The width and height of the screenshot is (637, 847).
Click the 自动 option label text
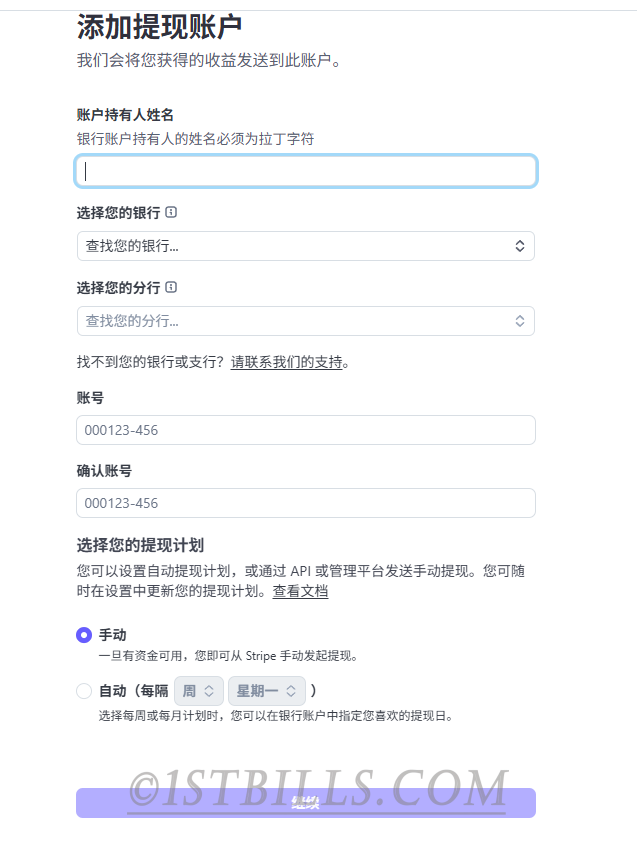click(112, 691)
